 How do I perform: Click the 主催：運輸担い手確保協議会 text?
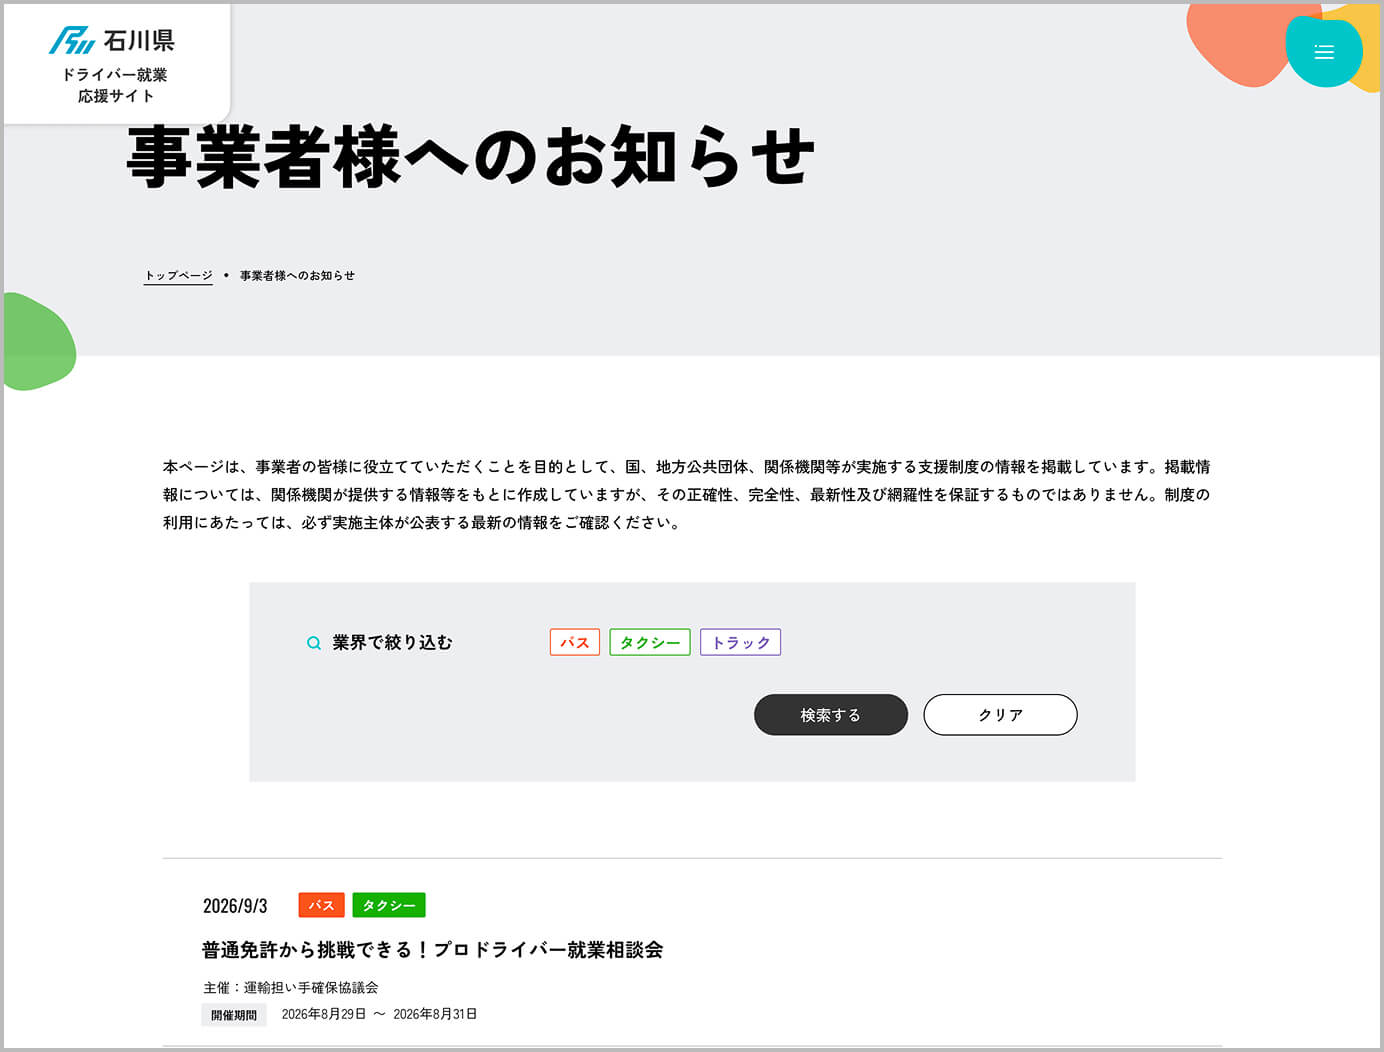coord(290,988)
